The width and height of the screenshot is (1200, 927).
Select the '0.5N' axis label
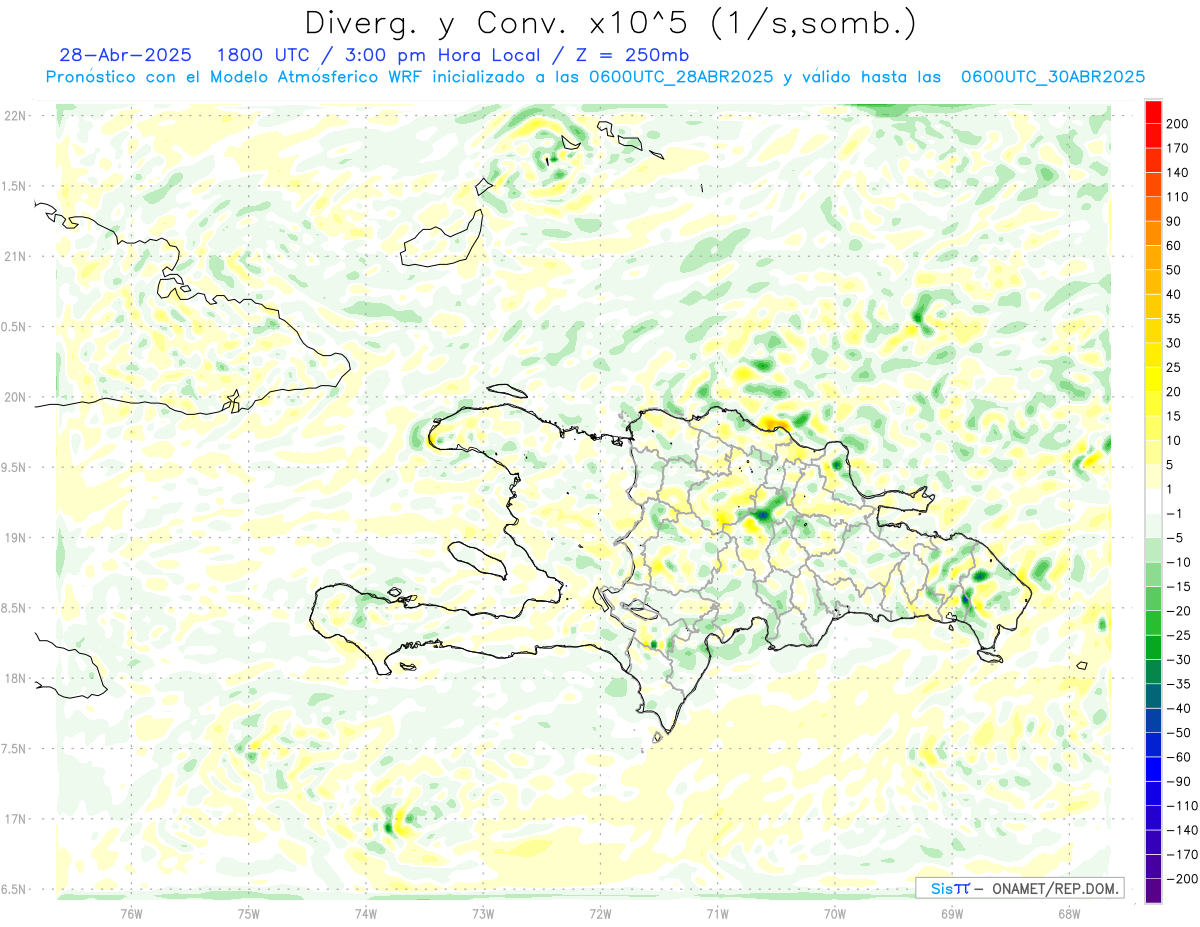click(x=15, y=327)
